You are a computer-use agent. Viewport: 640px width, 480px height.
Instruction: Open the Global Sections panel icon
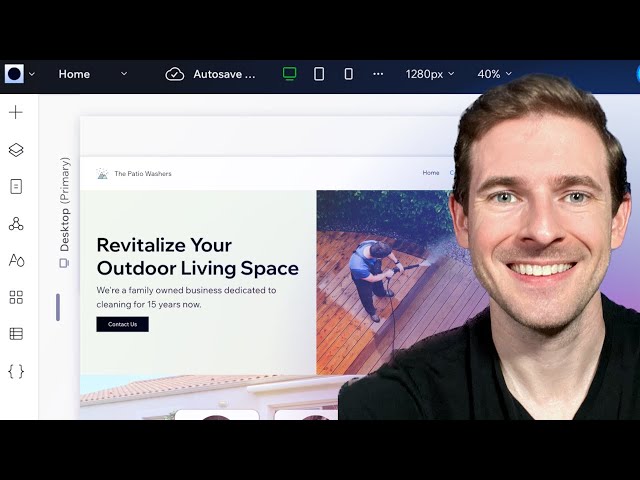[x=16, y=224]
